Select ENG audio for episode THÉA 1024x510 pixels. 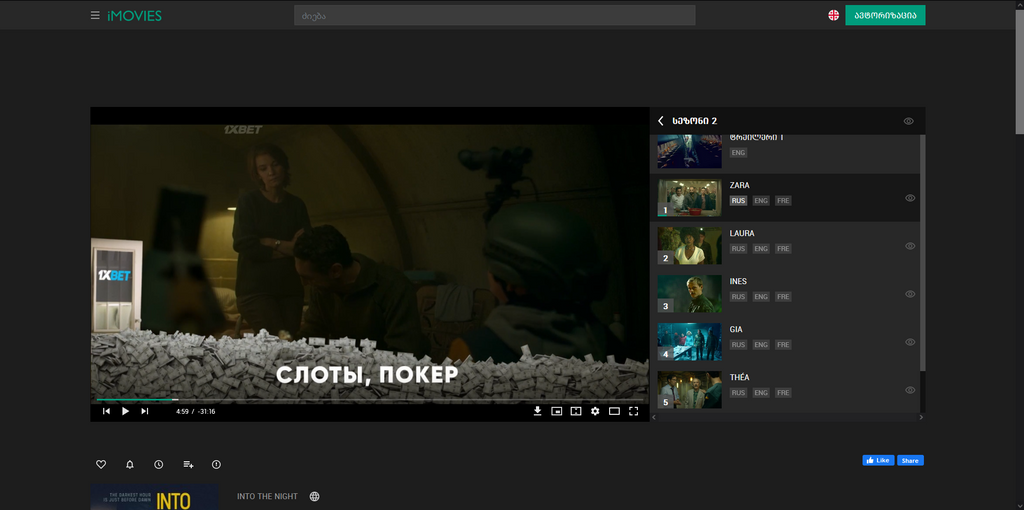click(761, 392)
